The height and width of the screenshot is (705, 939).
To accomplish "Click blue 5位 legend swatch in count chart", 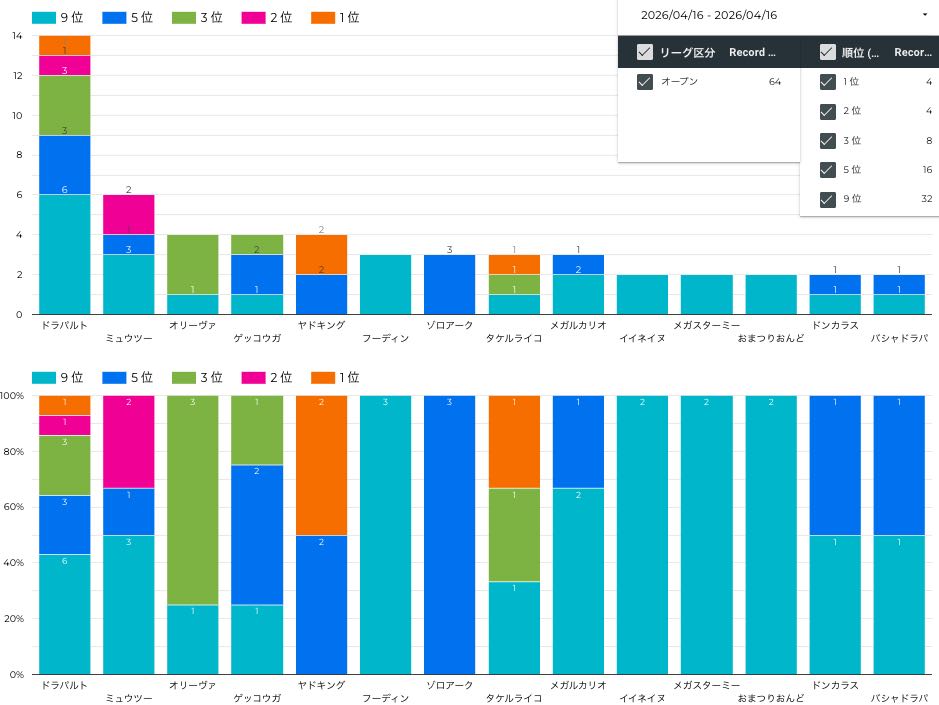I will tap(114, 18).
